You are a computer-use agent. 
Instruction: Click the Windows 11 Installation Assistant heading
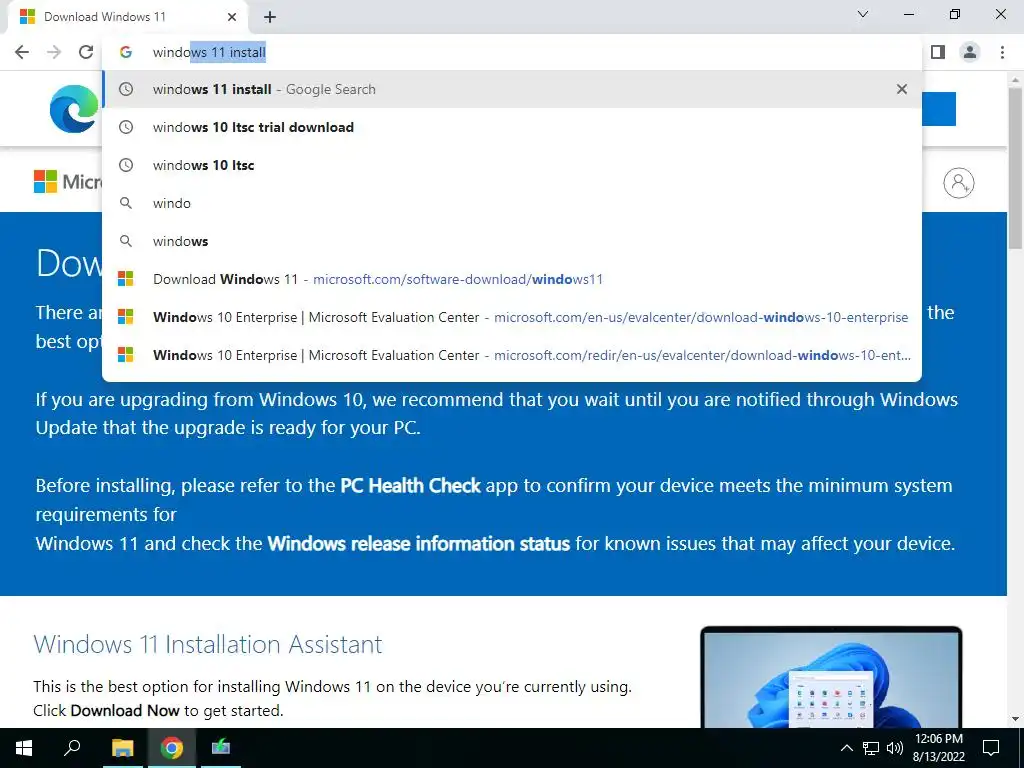coord(208,645)
